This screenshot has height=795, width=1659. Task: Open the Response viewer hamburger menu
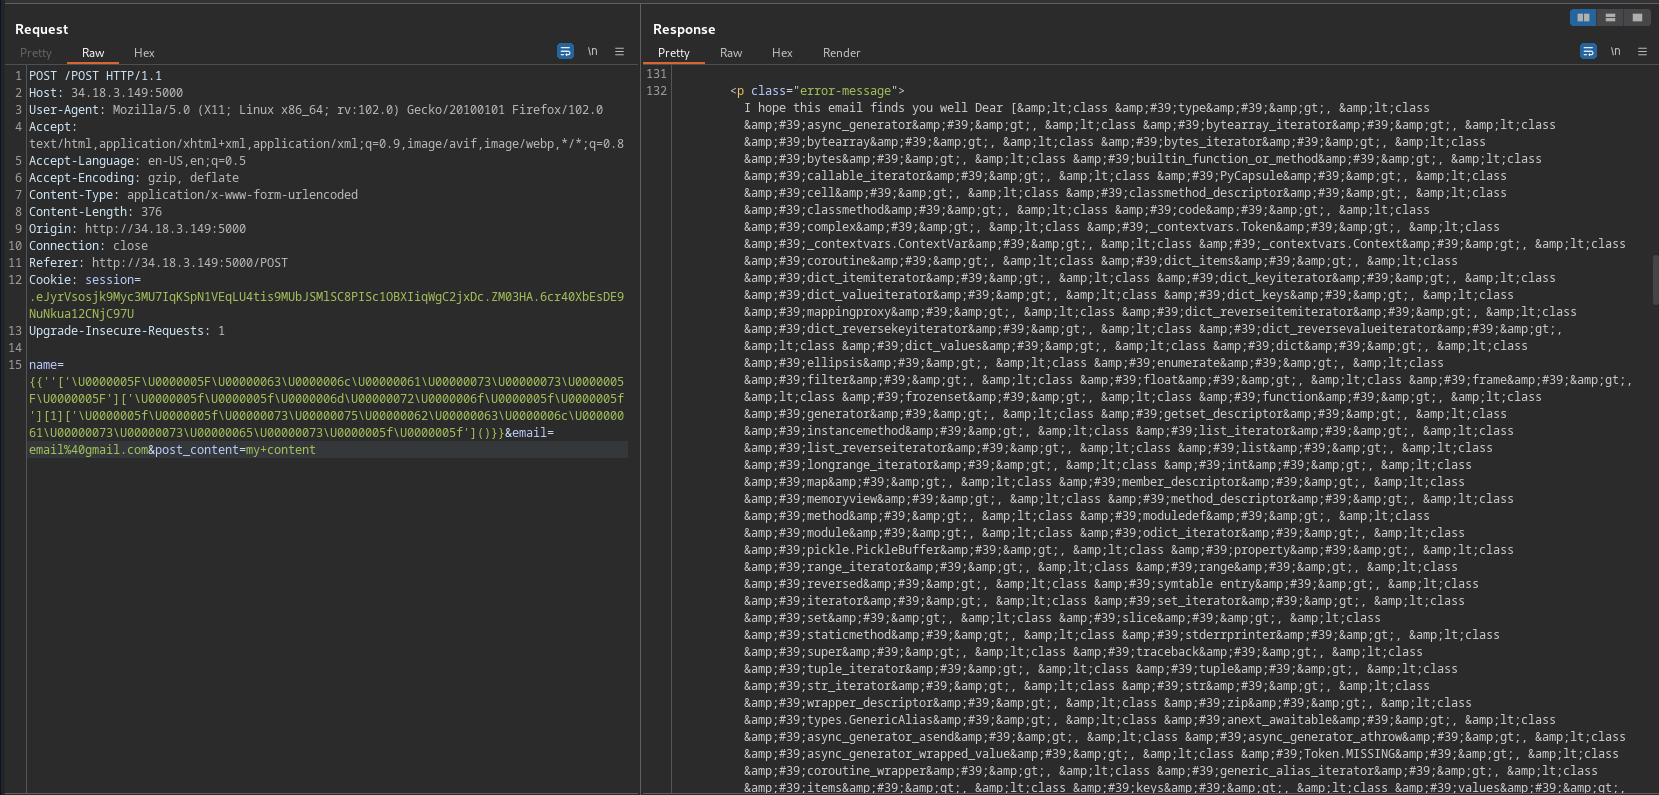coord(1642,51)
